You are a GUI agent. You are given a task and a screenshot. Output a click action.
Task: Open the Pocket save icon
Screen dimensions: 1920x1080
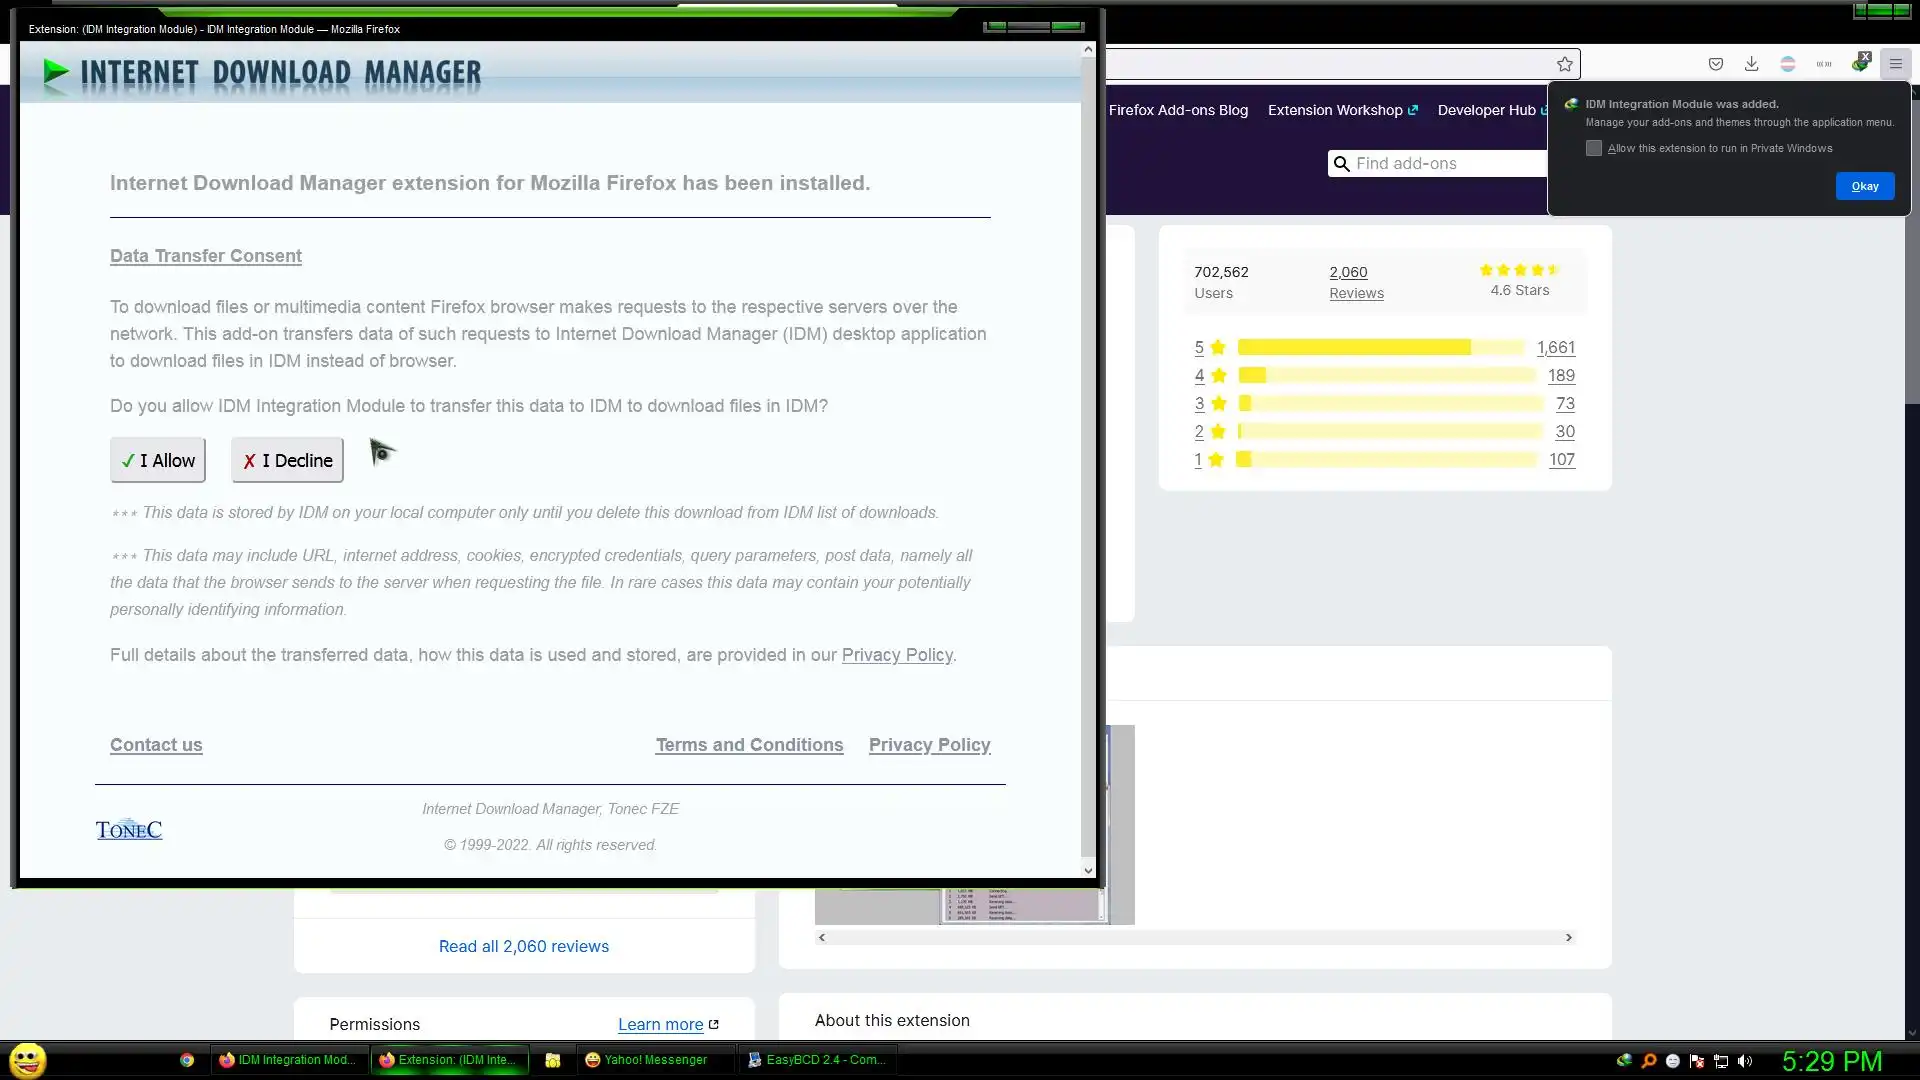[x=1716, y=64]
